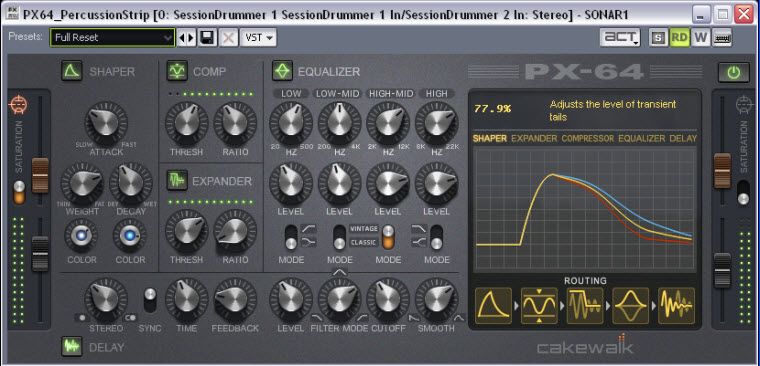Toggle the Comp module enable icon
The width and height of the screenshot is (760, 366).
point(177,71)
